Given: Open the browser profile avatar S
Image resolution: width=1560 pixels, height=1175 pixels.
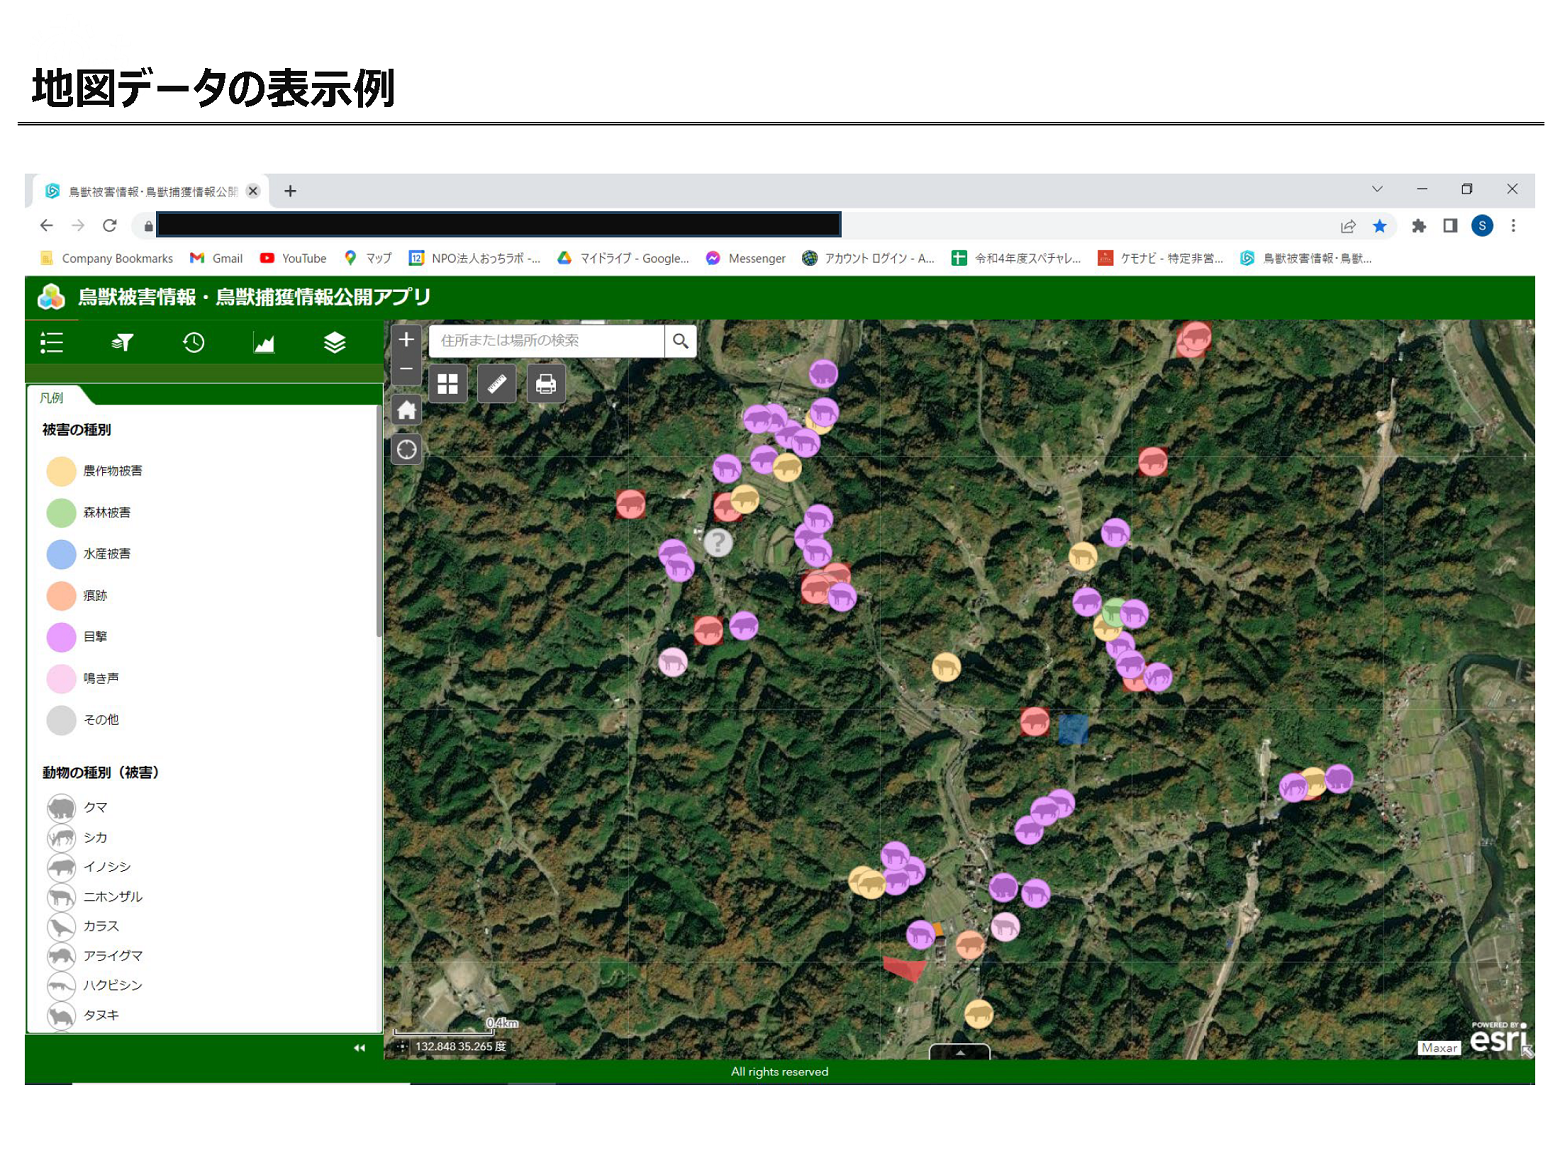Looking at the screenshot, I should [1482, 226].
